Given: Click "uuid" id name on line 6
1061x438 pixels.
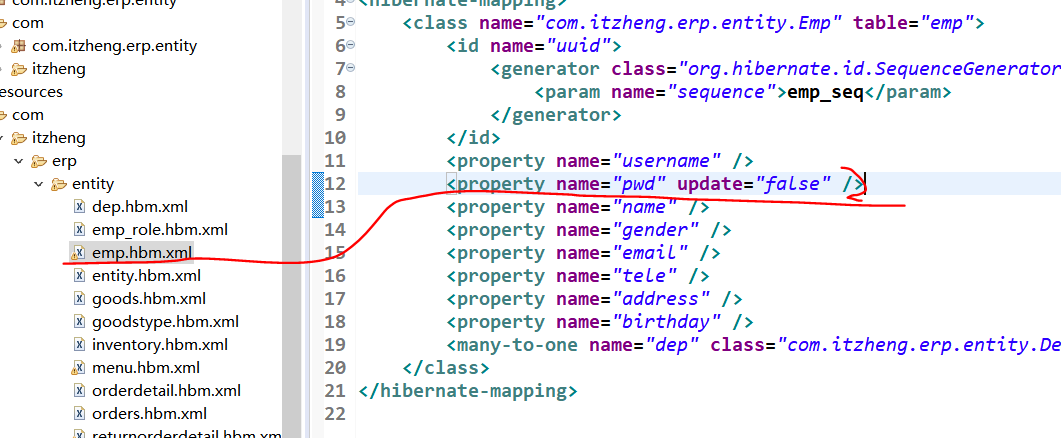Looking at the screenshot, I should point(579,45).
